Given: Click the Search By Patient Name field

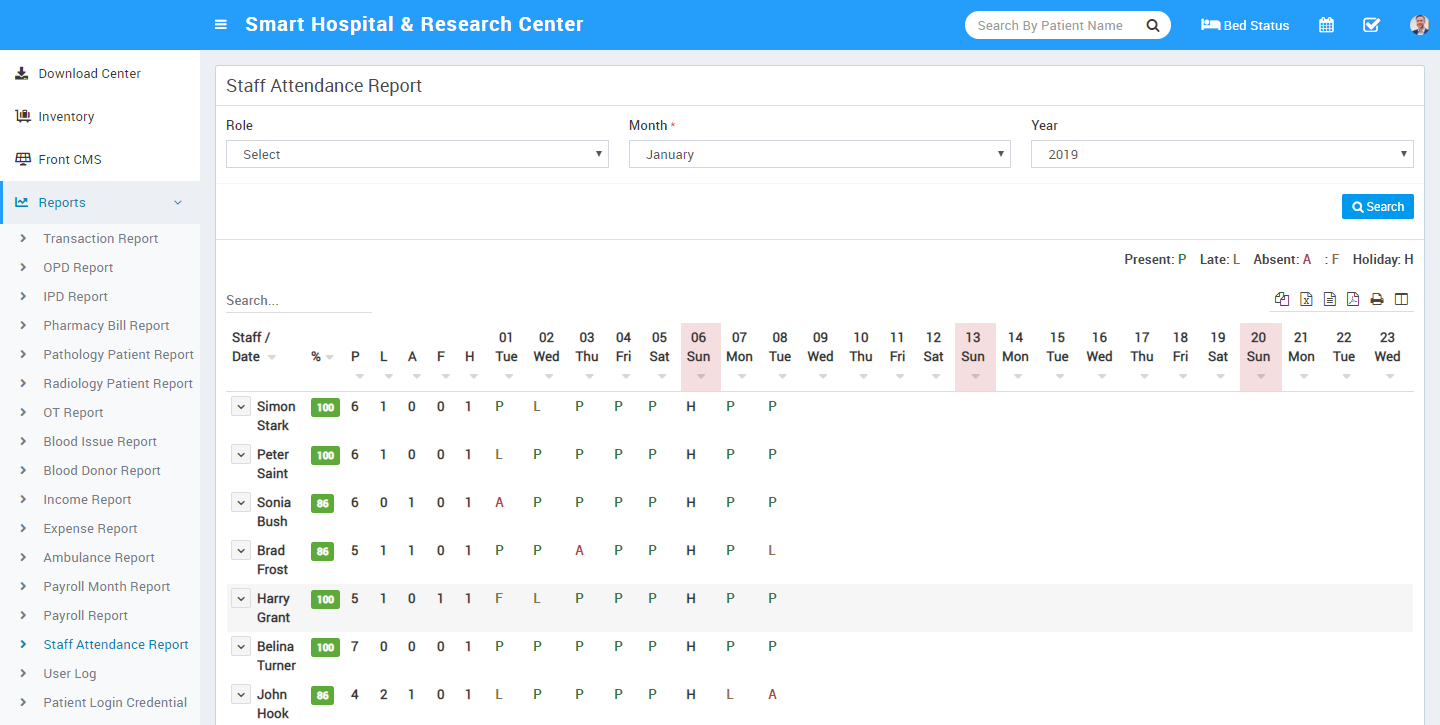Looking at the screenshot, I should click(x=1050, y=25).
